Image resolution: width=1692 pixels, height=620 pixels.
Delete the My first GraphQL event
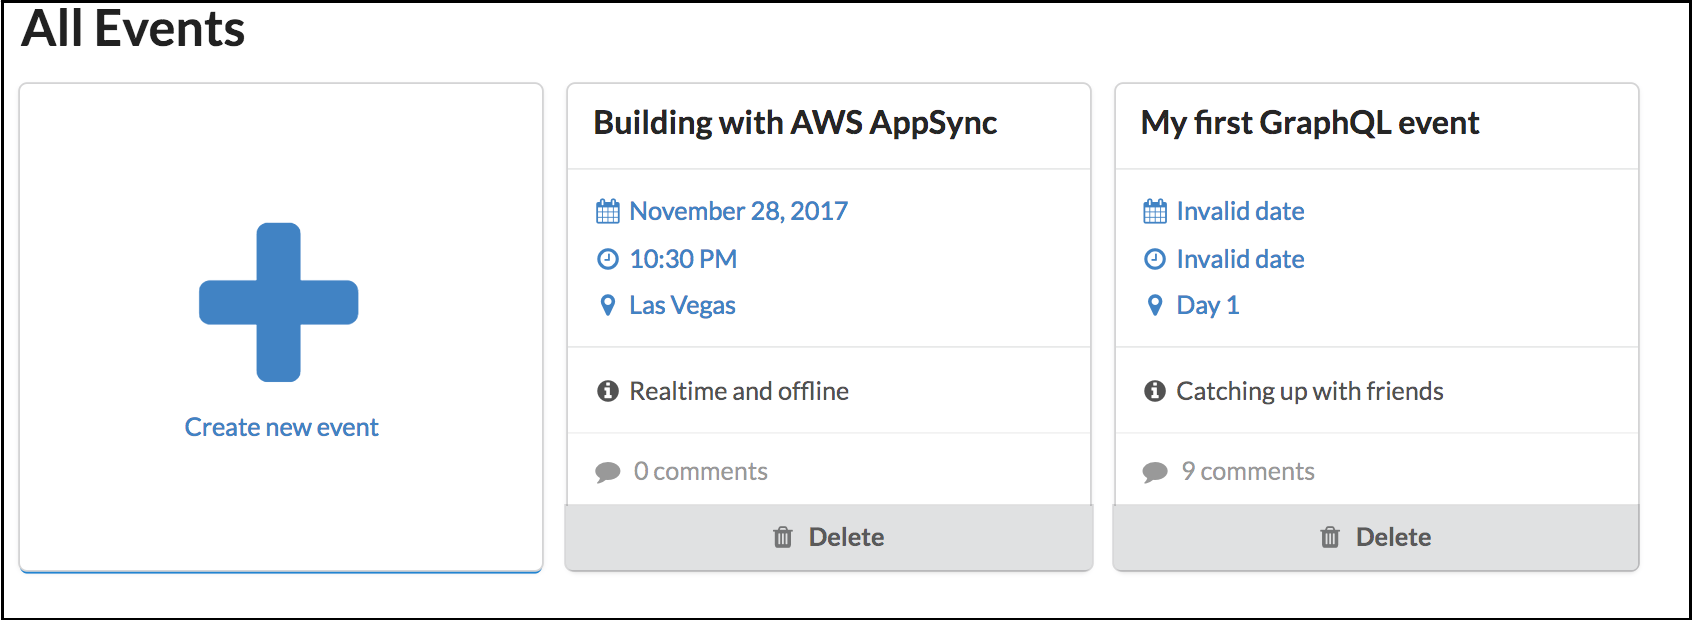(x=1376, y=538)
